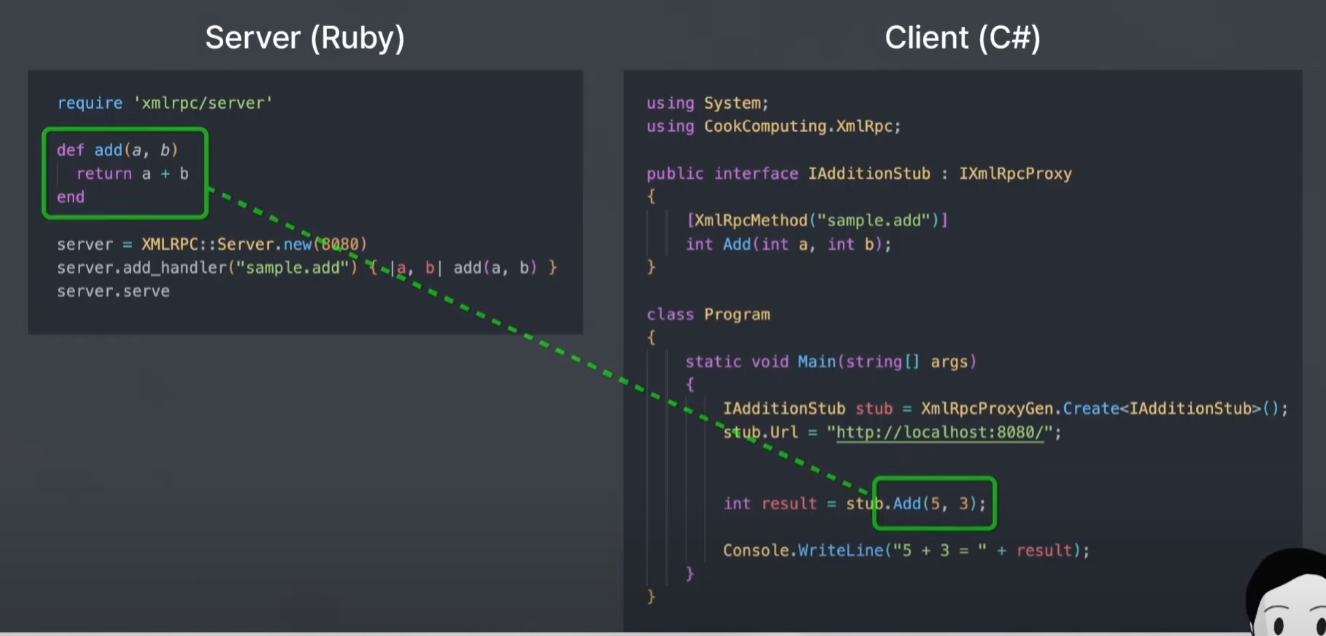This screenshot has height=636, width=1326.
Task: Click the "using CookComputing.XmlRpc;" line
Action: 774,126
